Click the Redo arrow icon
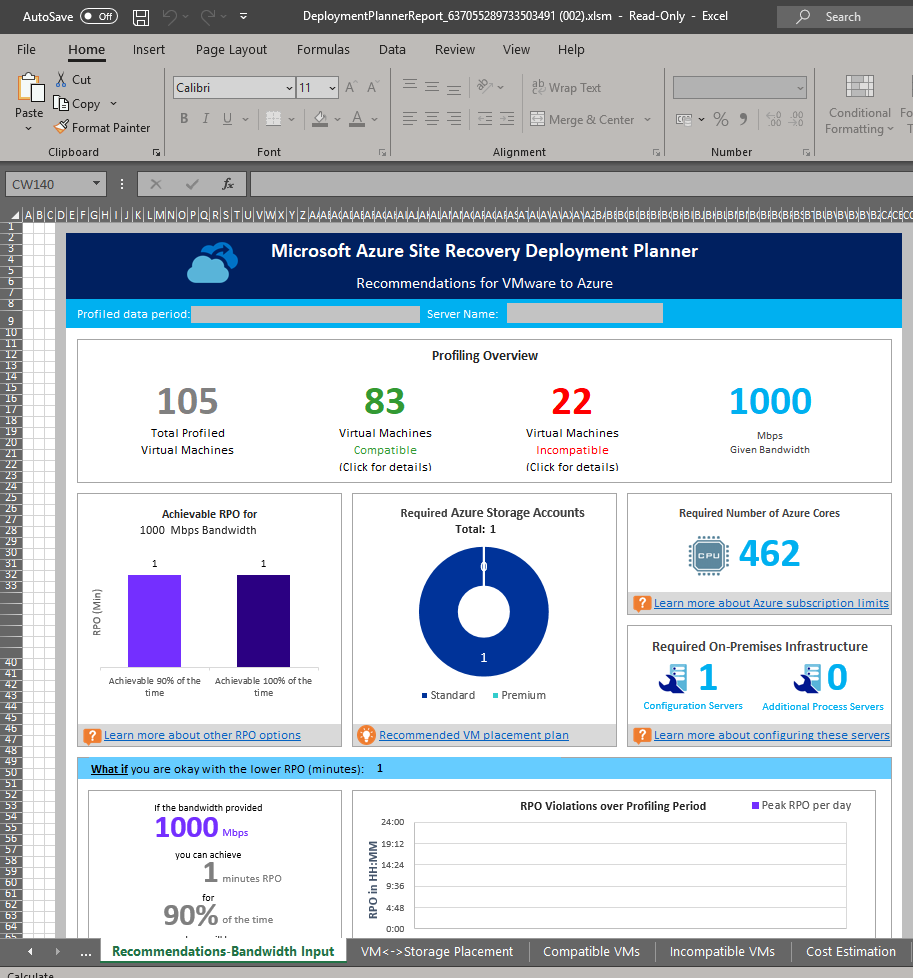The image size is (913, 978). click(208, 17)
